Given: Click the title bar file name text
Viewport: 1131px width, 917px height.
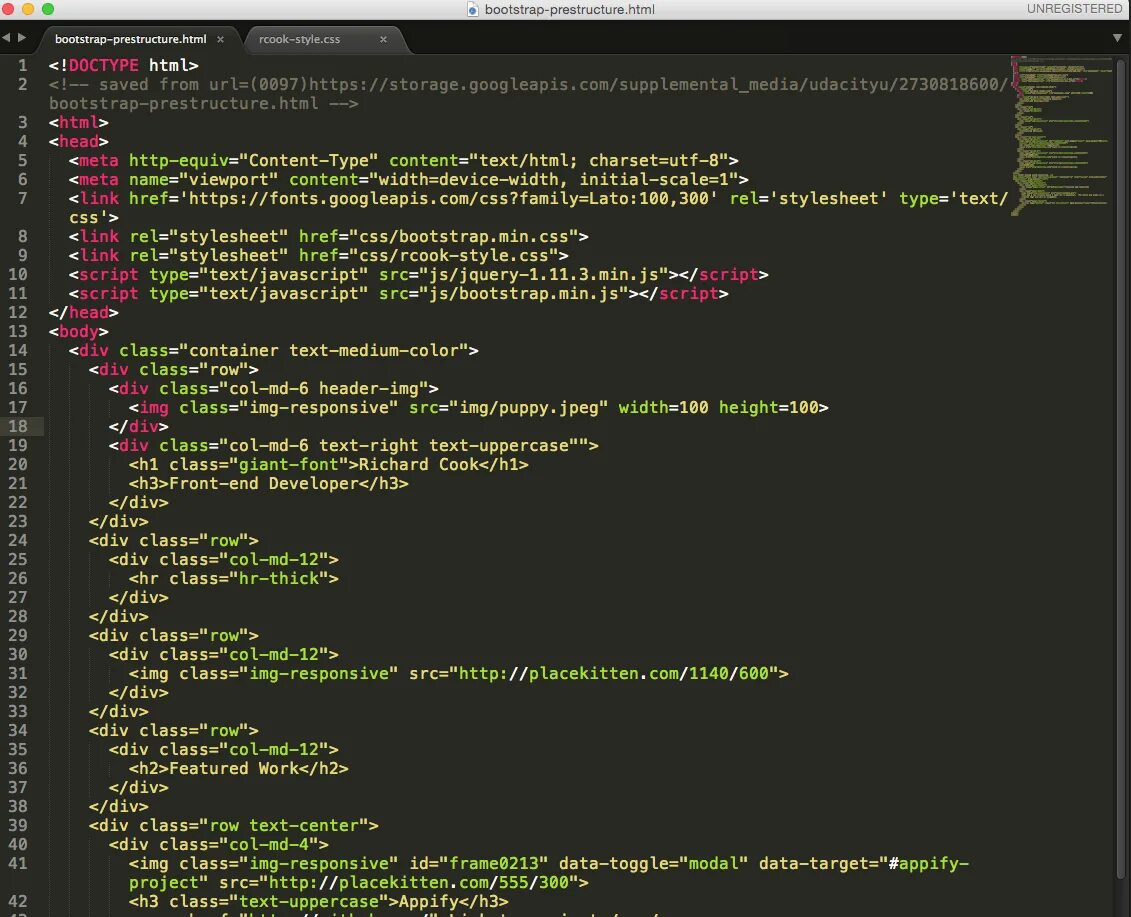Looking at the screenshot, I should click(x=570, y=9).
